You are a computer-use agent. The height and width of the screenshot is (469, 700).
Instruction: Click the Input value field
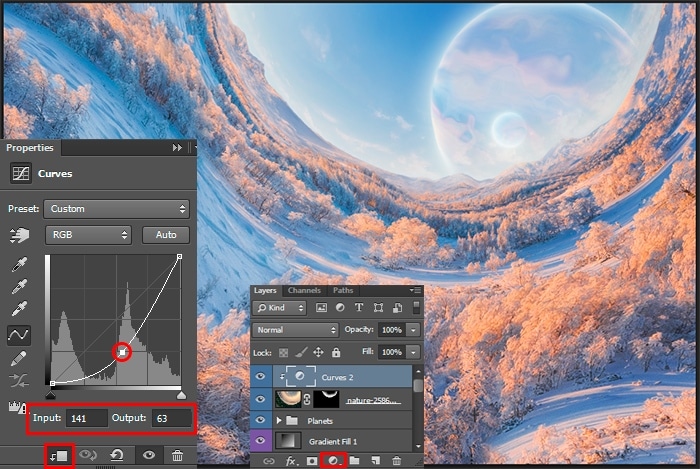click(x=86, y=418)
